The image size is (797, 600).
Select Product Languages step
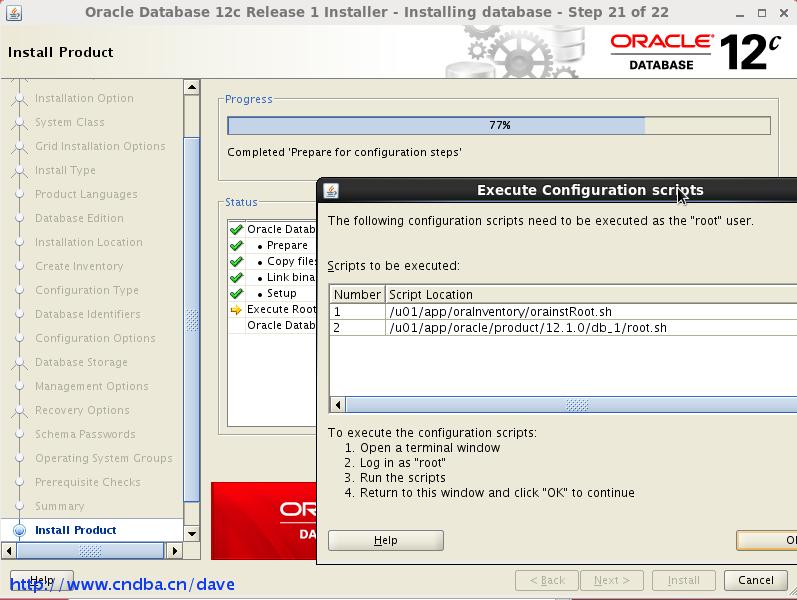click(86, 194)
